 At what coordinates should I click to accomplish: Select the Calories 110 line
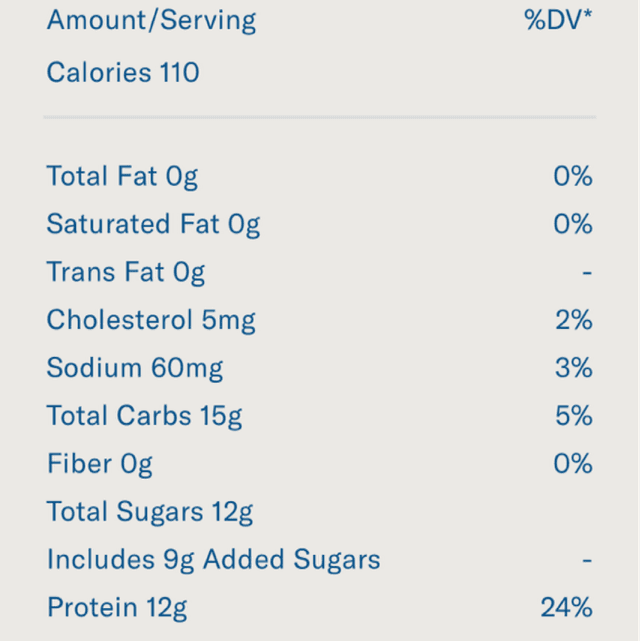click(x=123, y=73)
